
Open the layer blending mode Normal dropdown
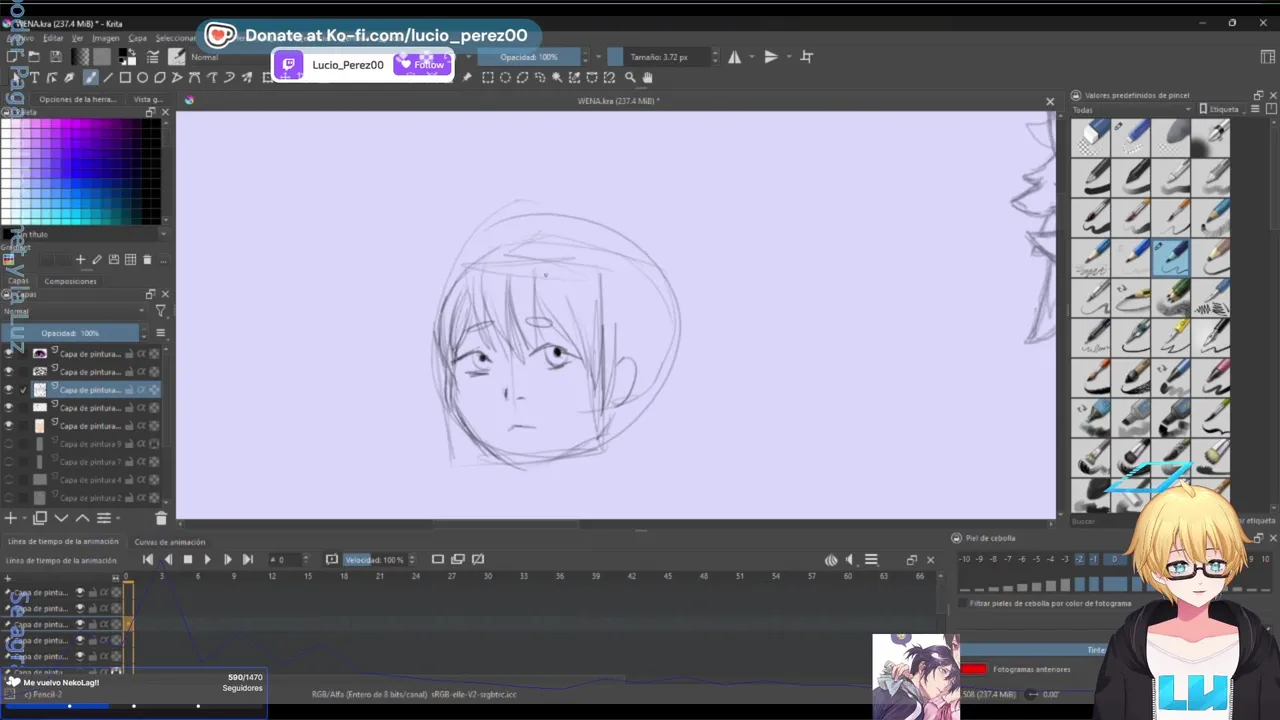point(75,312)
